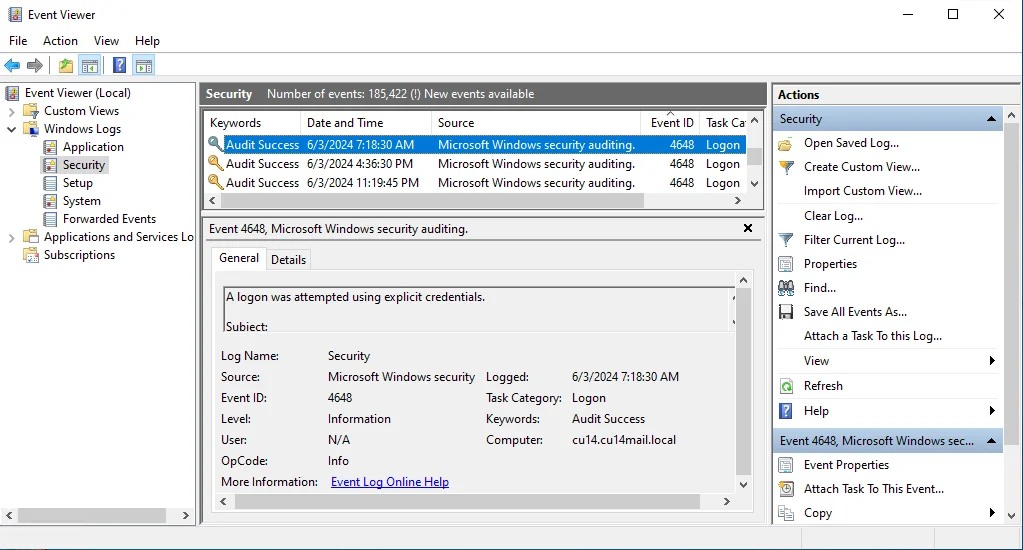Click the Copy icon in Actions pane

[786, 513]
